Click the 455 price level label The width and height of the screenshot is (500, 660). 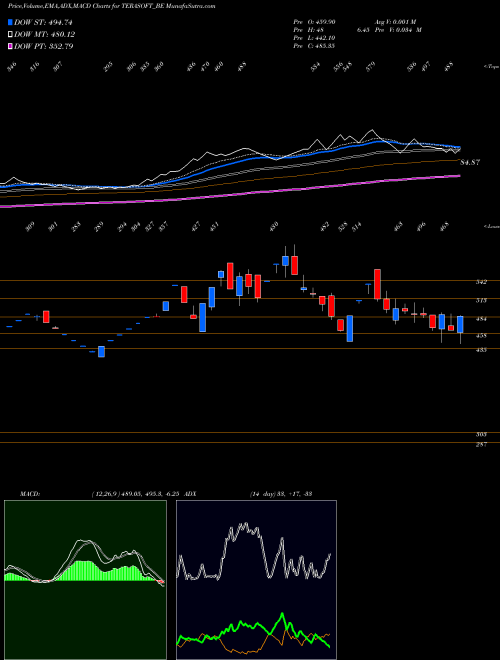click(x=481, y=336)
